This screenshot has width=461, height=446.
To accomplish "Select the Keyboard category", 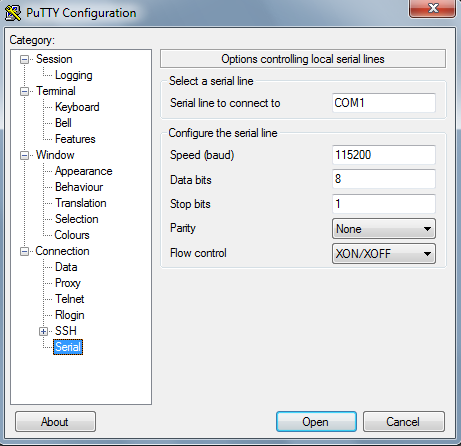I will tap(77, 107).
